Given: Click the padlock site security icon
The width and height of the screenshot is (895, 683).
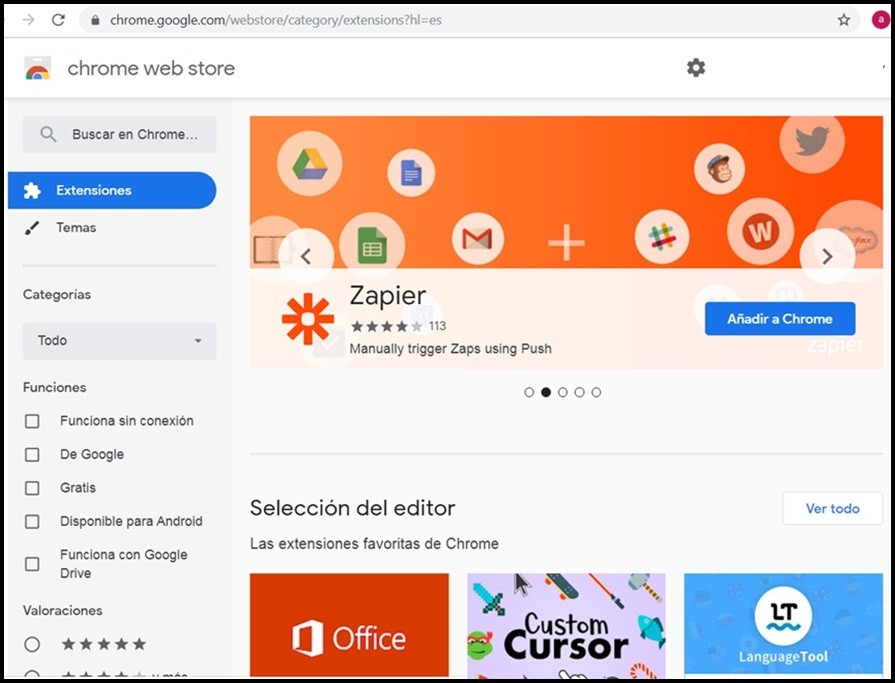Looking at the screenshot, I should 95,20.
